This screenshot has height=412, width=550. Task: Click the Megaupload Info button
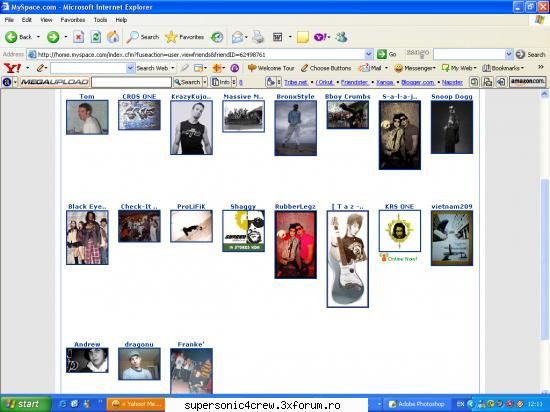click(221, 82)
